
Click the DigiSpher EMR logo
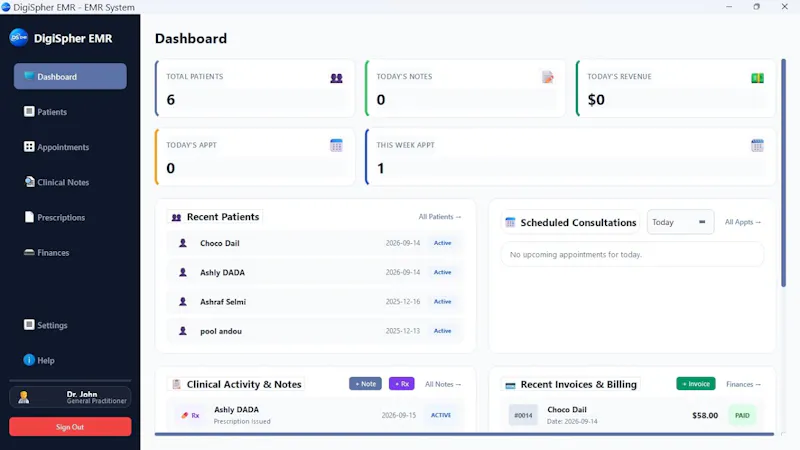[19, 38]
